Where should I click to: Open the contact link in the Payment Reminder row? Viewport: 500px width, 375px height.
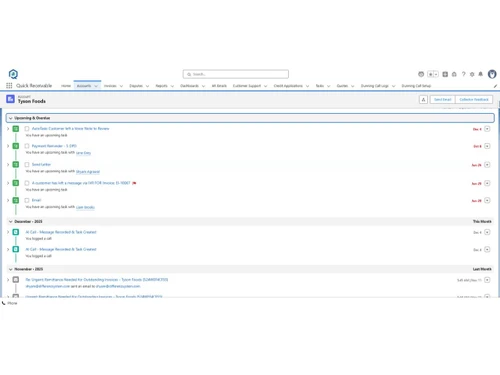pyautogui.click(x=83, y=153)
